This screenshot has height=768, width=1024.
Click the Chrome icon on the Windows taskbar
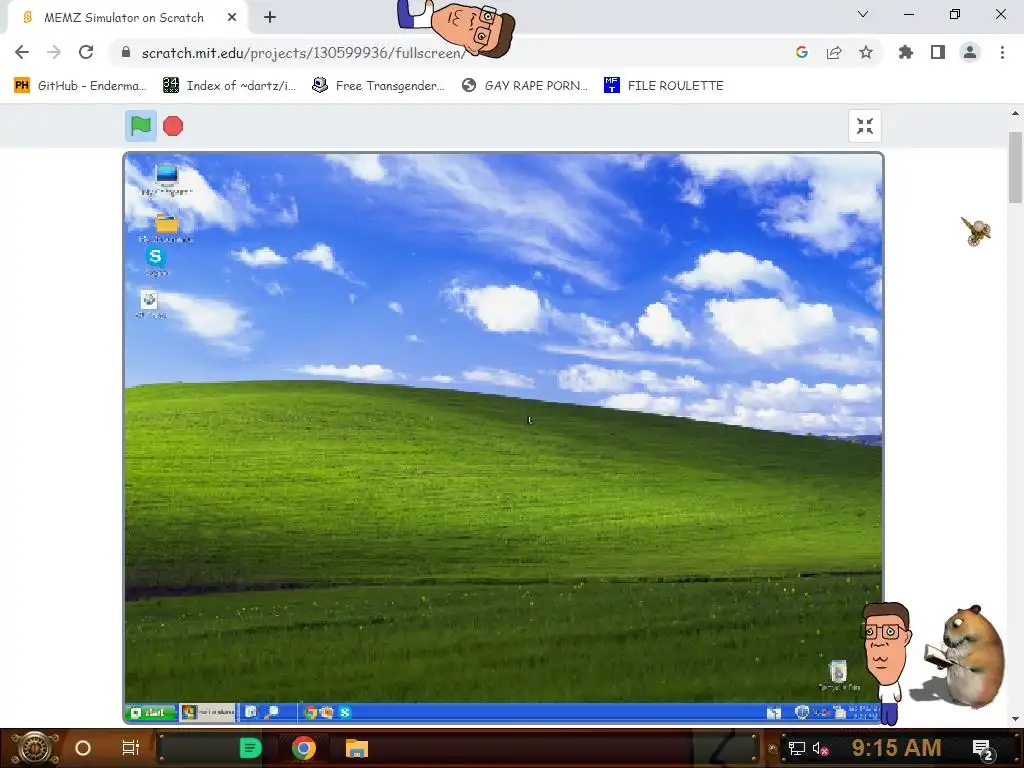pos(304,748)
